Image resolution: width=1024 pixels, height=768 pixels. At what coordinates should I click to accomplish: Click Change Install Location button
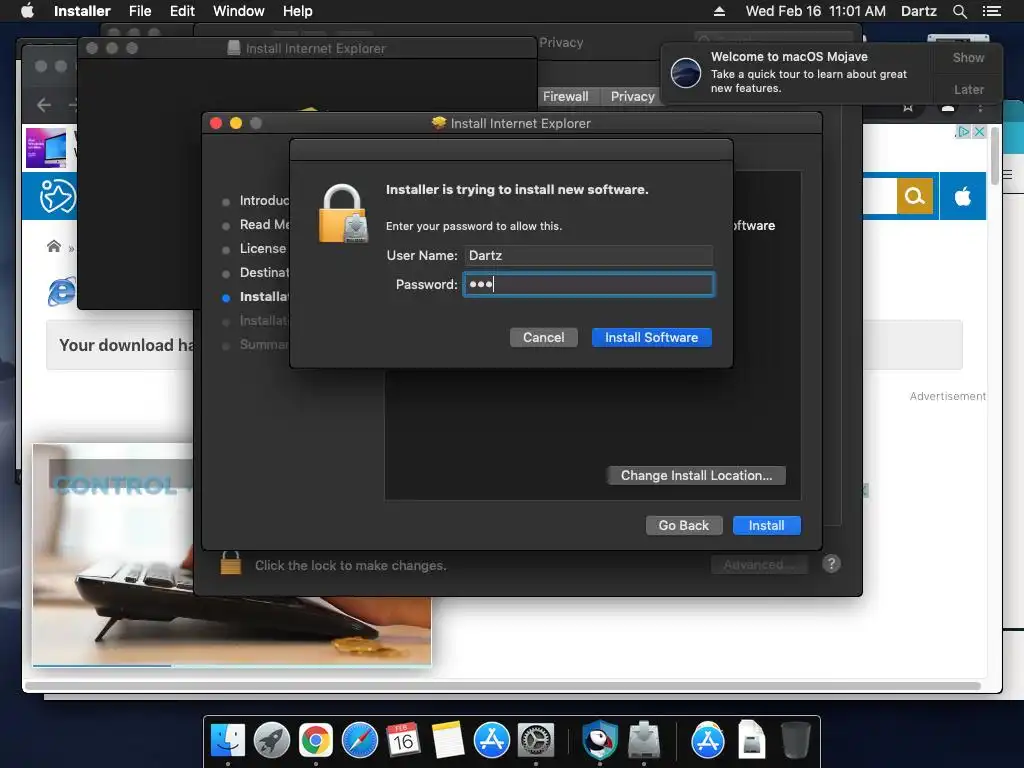696,475
